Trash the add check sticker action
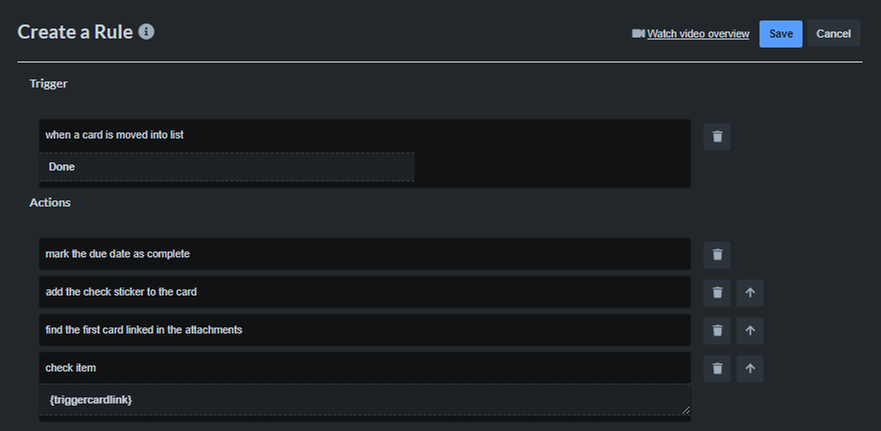The width and height of the screenshot is (881, 431). coord(717,293)
